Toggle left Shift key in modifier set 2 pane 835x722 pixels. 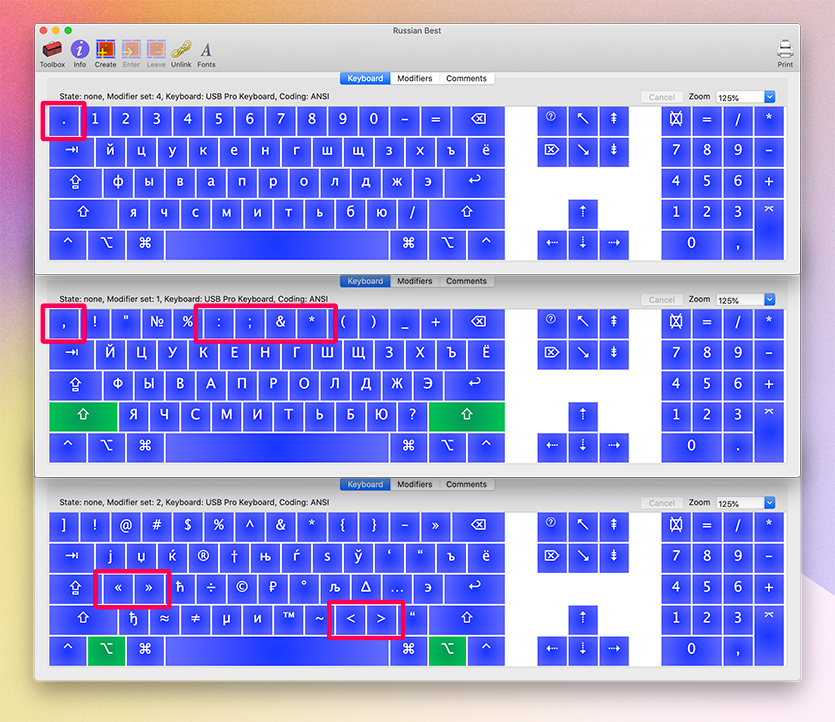click(x=83, y=620)
